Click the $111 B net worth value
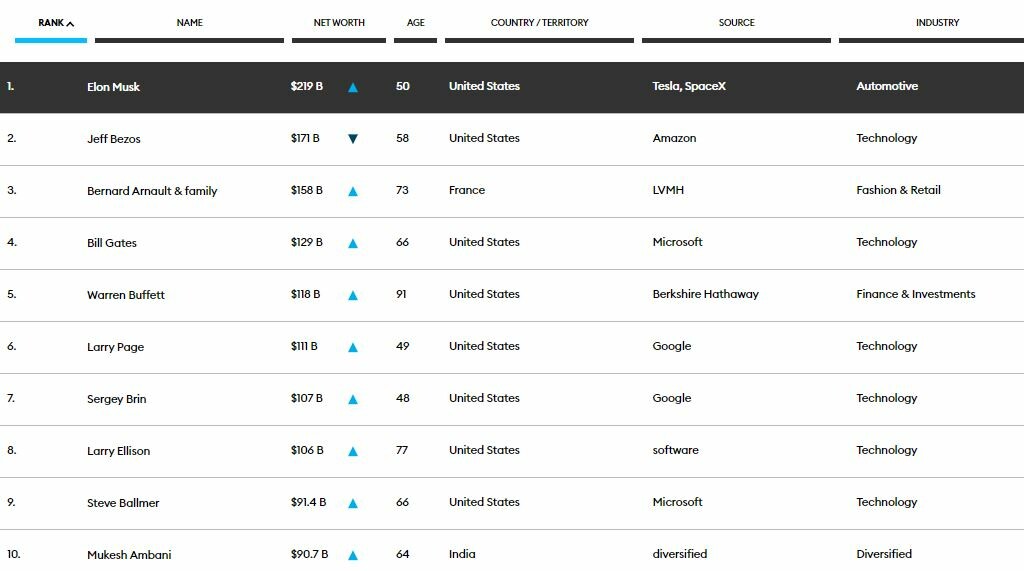The image size is (1024, 571). (x=304, y=346)
